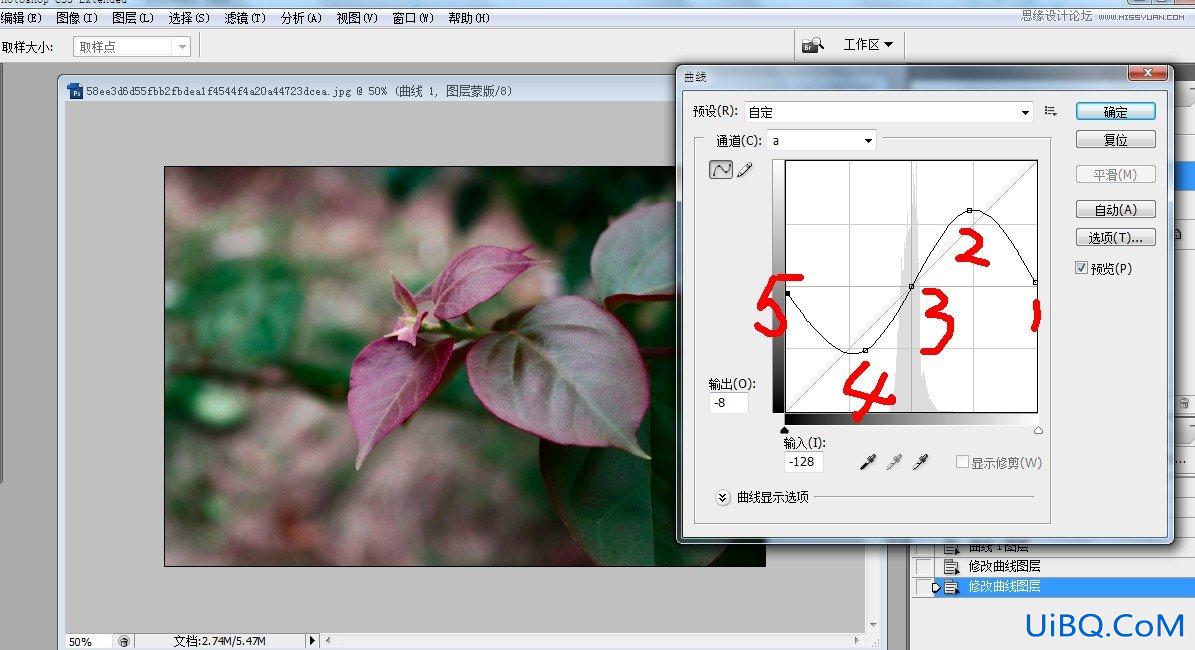Image resolution: width=1195 pixels, height=650 pixels.
Task: Expand 曲线显示选项 curve display options
Action: pyautogui.click(x=723, y=498)
